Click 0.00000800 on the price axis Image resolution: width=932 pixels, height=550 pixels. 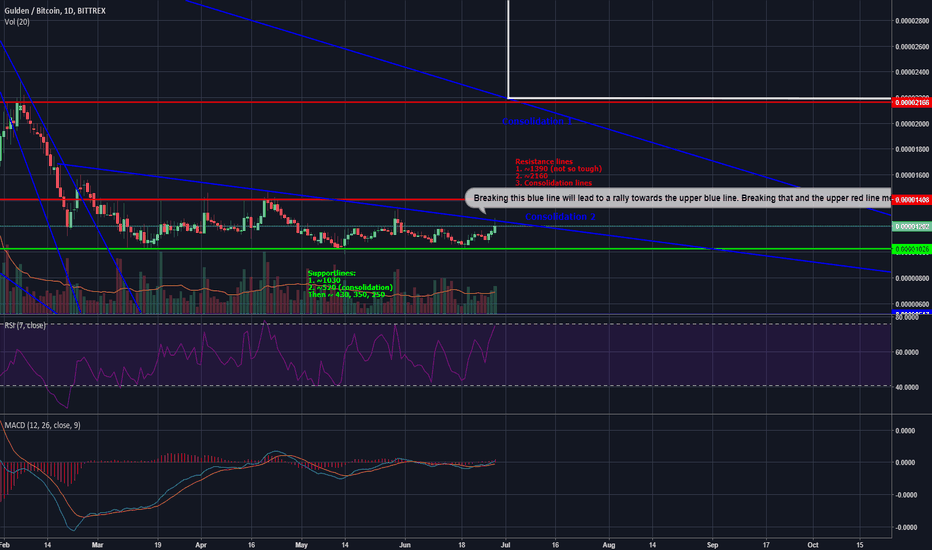[x=912, y=278]
